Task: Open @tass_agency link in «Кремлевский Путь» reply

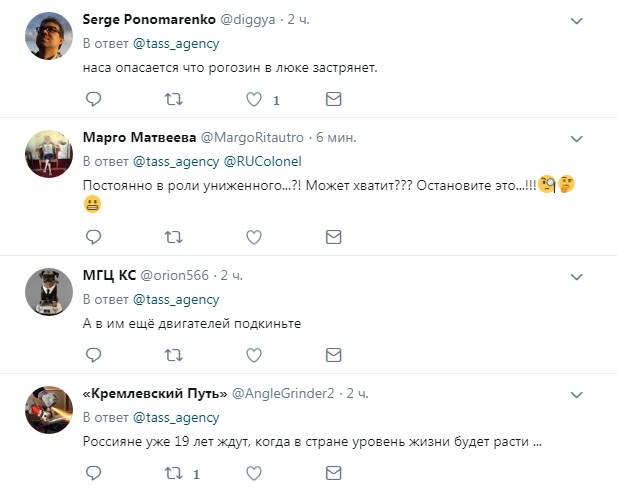Action: [176, 417]
